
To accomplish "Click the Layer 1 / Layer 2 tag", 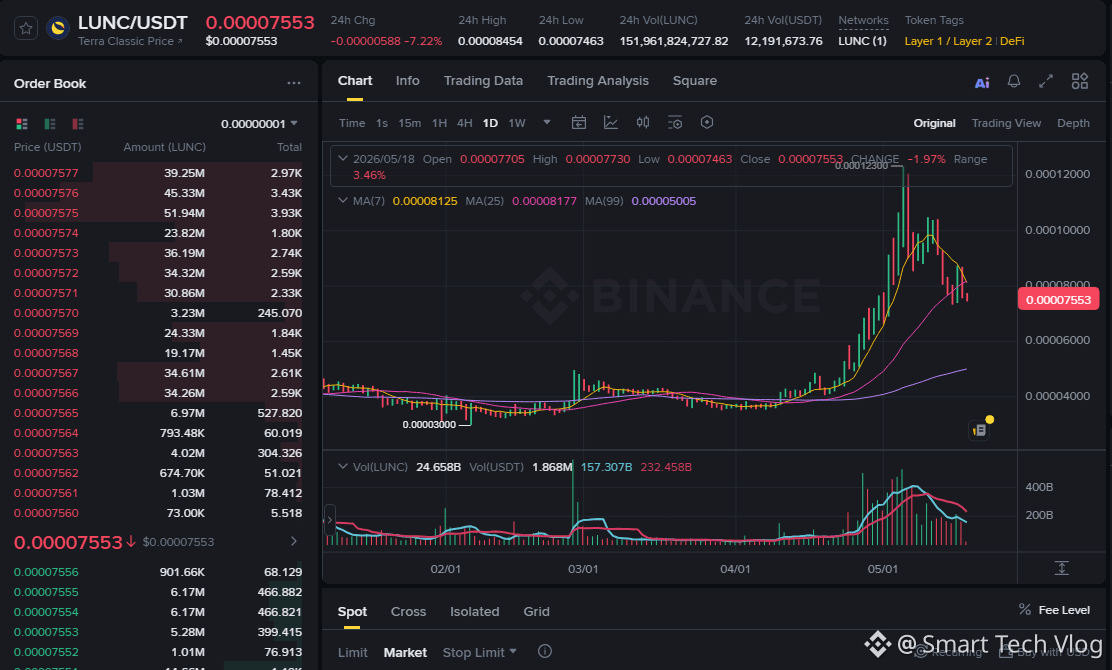I will [x=948, y=41].
